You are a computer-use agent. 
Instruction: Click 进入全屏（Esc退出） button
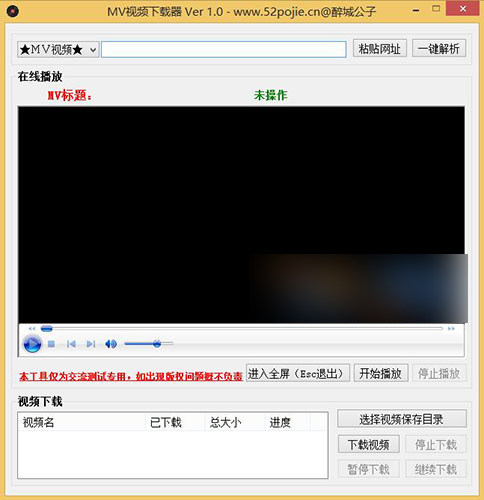[298, 373]
